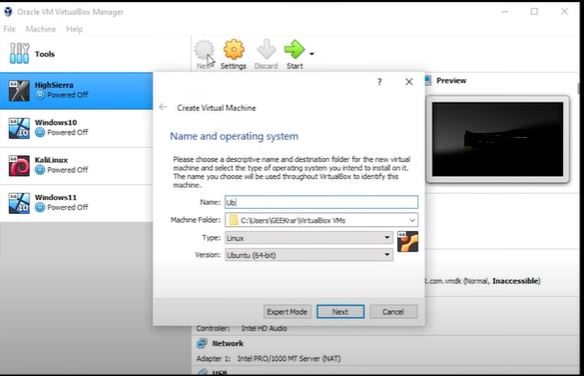Click the Name input field

(321, 202)
